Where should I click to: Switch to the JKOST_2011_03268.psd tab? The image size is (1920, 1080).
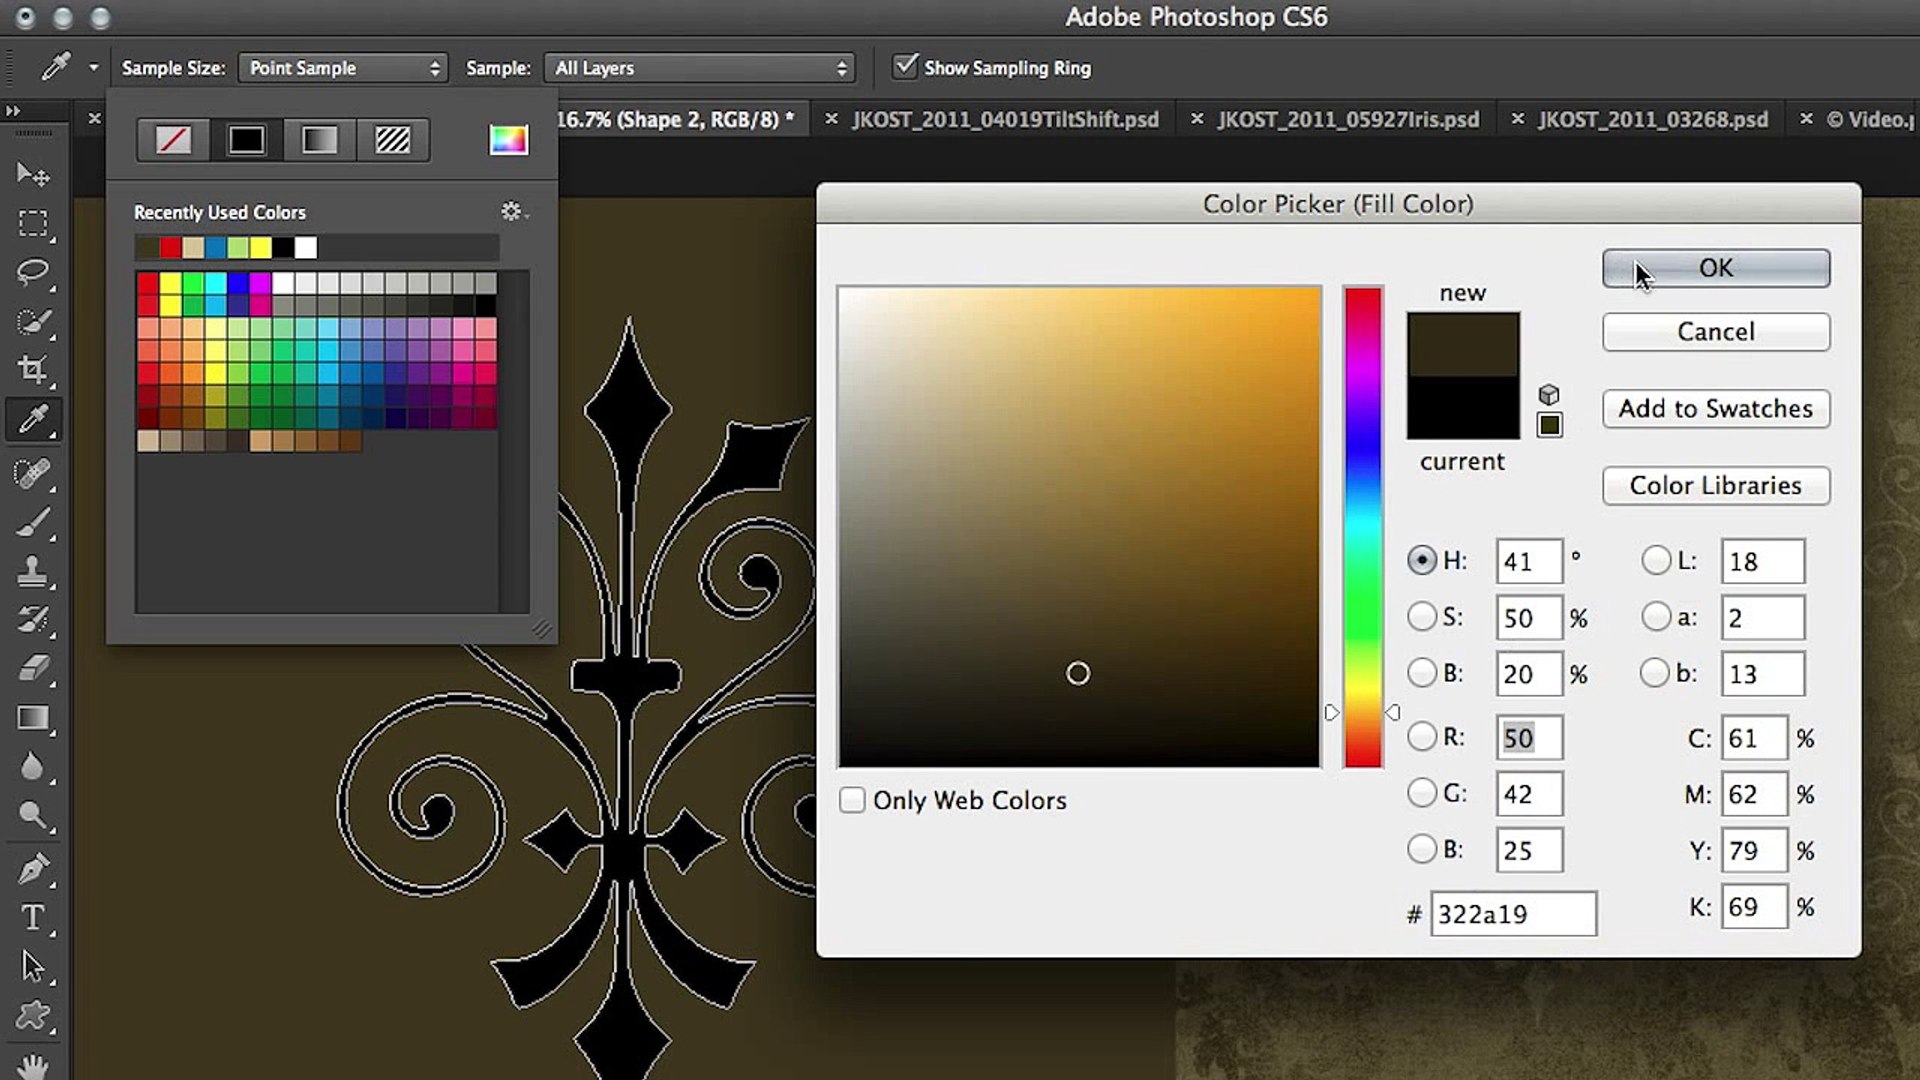click(1652, 119)
